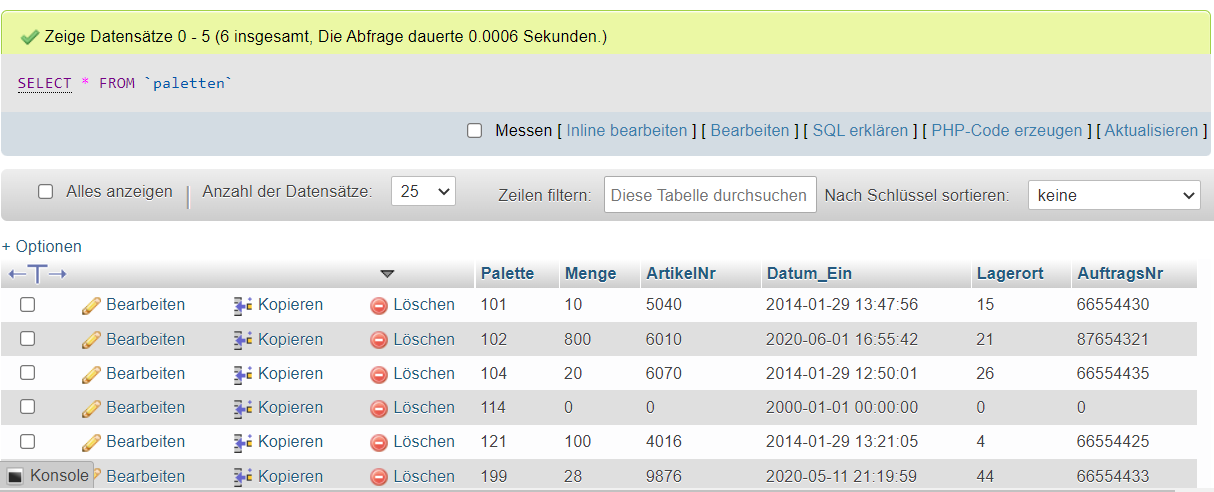Click the Bearbeiten link above the table
Screen dimensions: 1214x492
pyautogui.click(x=750, y=131)
